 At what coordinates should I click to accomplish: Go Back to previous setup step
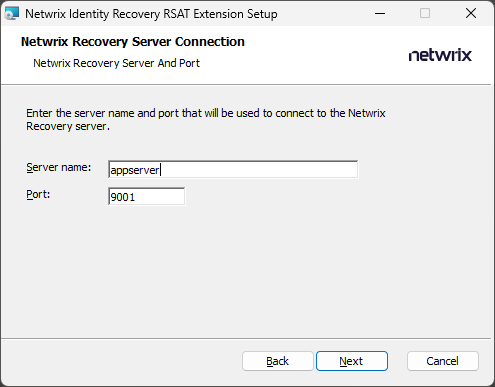pos(278,361)
